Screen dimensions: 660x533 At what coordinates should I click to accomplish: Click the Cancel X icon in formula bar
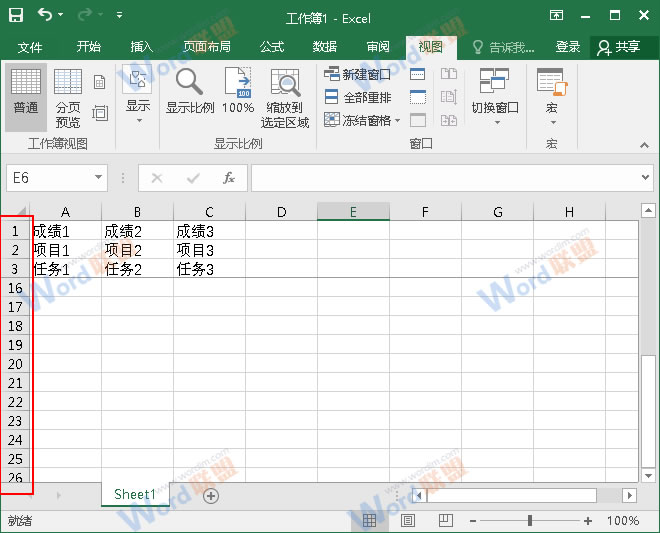157,178
